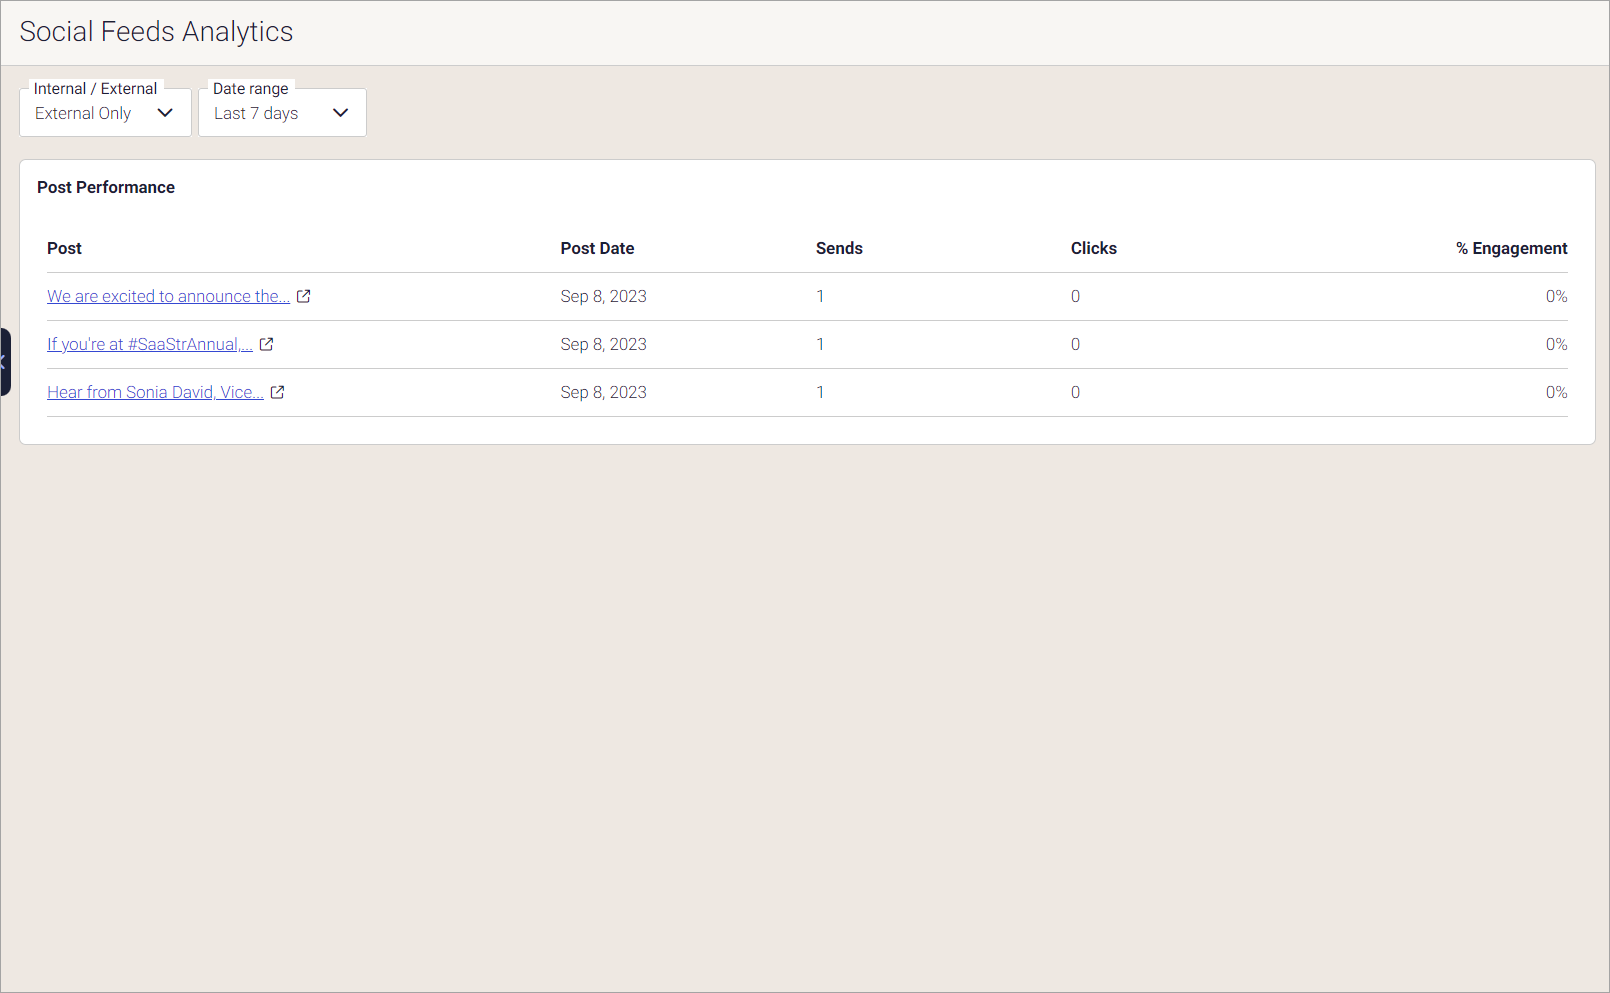The width and height of the screenshot is (1610, 993).
Task: Open the post 'Hear from Sonia David, Vice...'
Action: coord(156,392)
